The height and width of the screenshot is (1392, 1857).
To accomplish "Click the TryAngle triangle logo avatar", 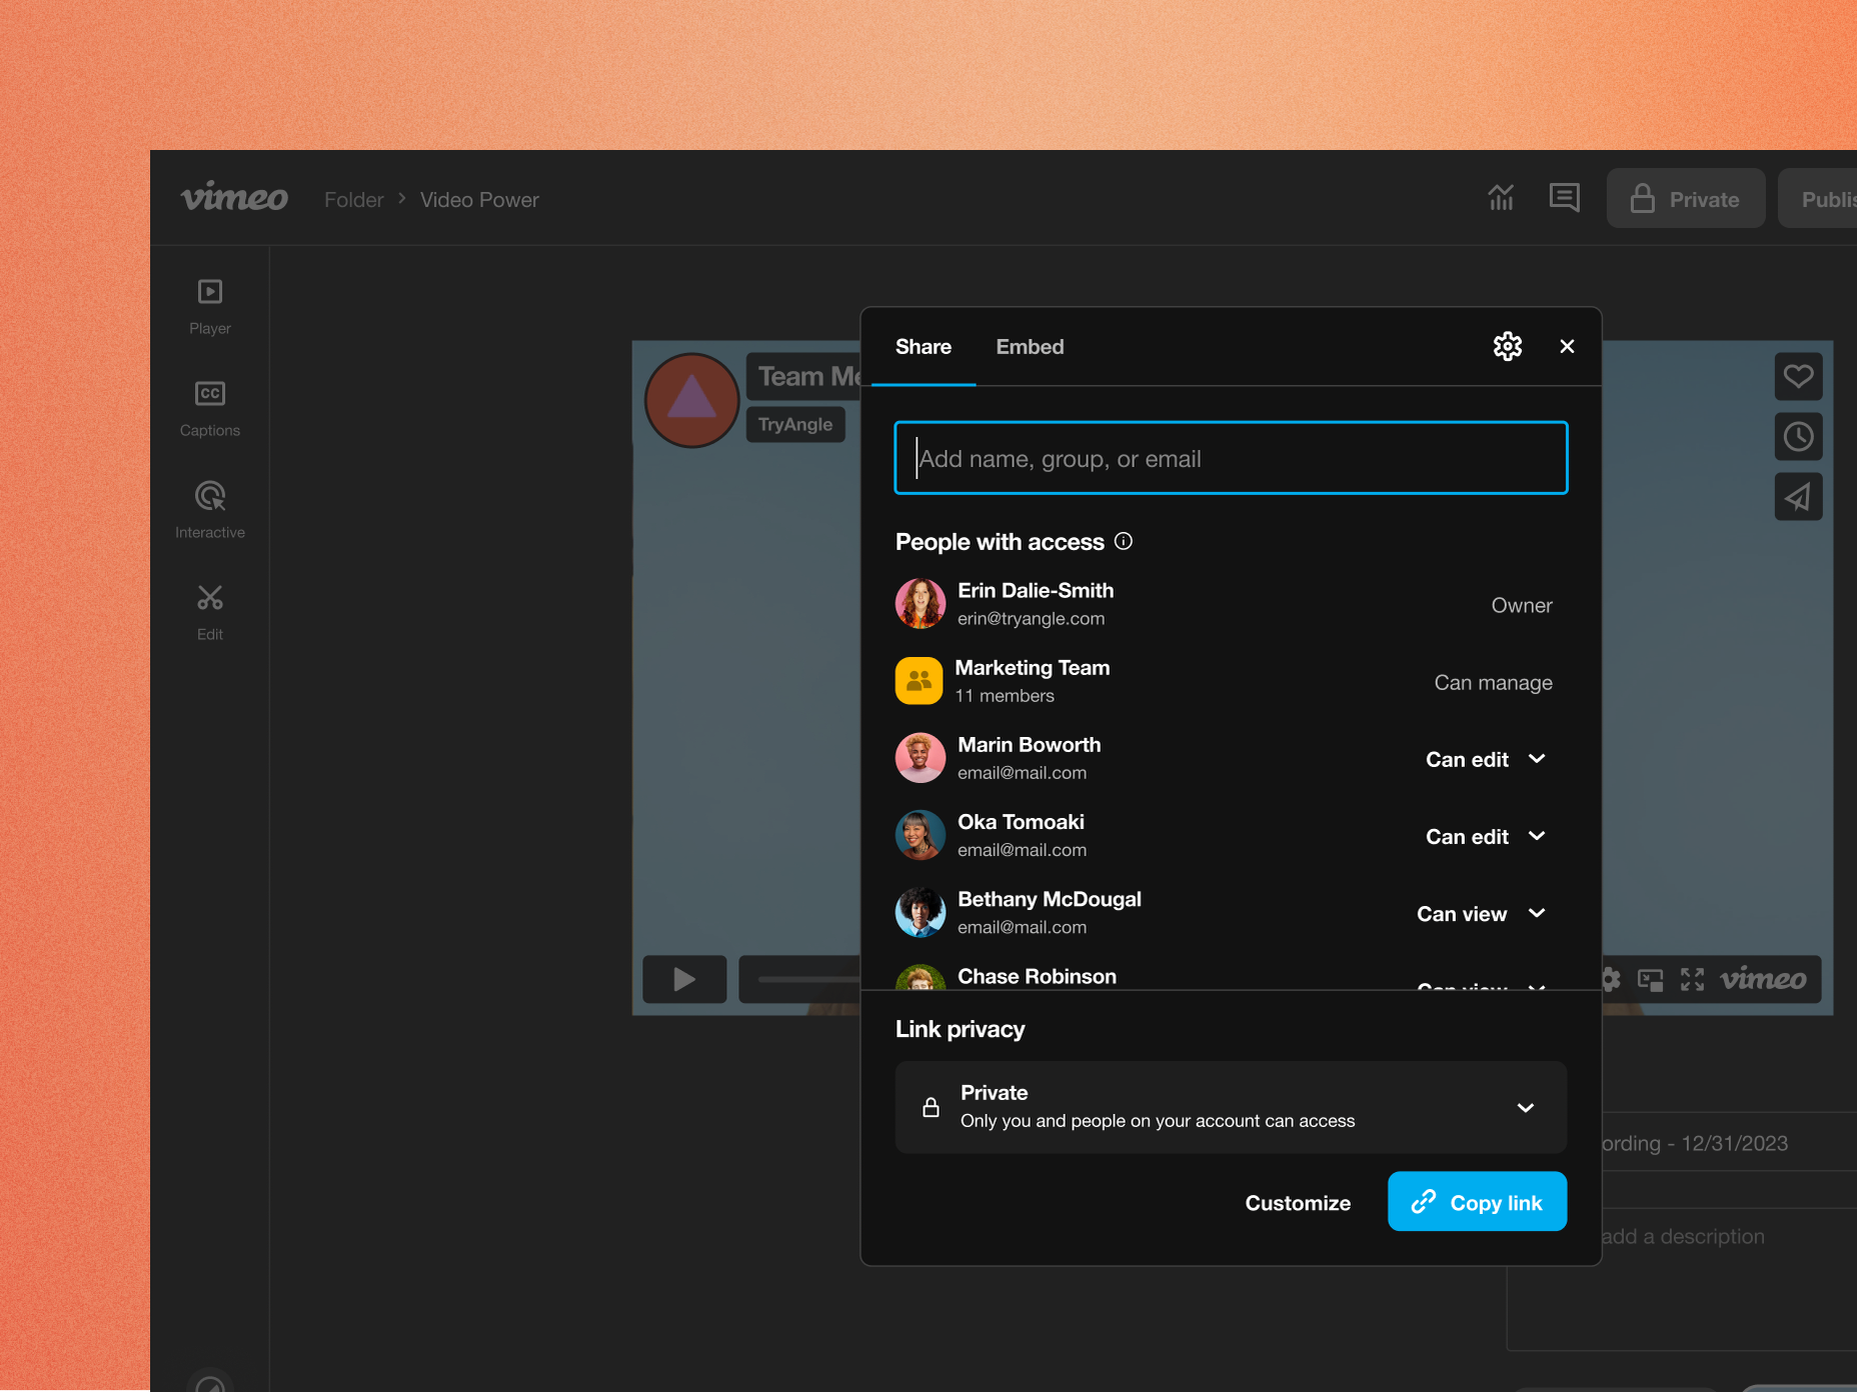I will click(x=691, y=400).
